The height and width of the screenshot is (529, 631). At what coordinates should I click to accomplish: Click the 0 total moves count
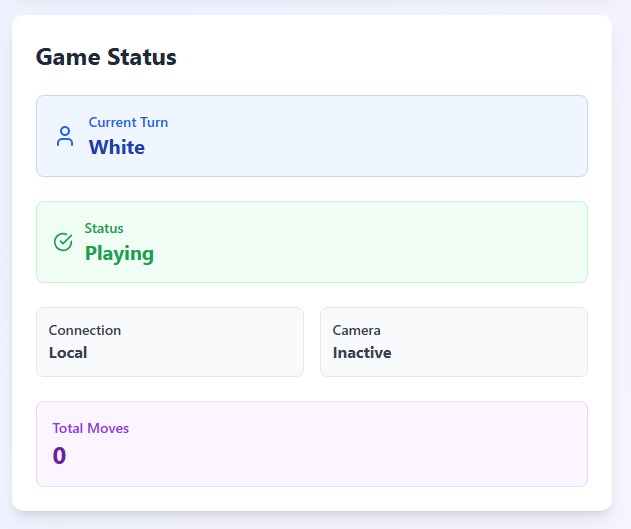click(59, 455)
